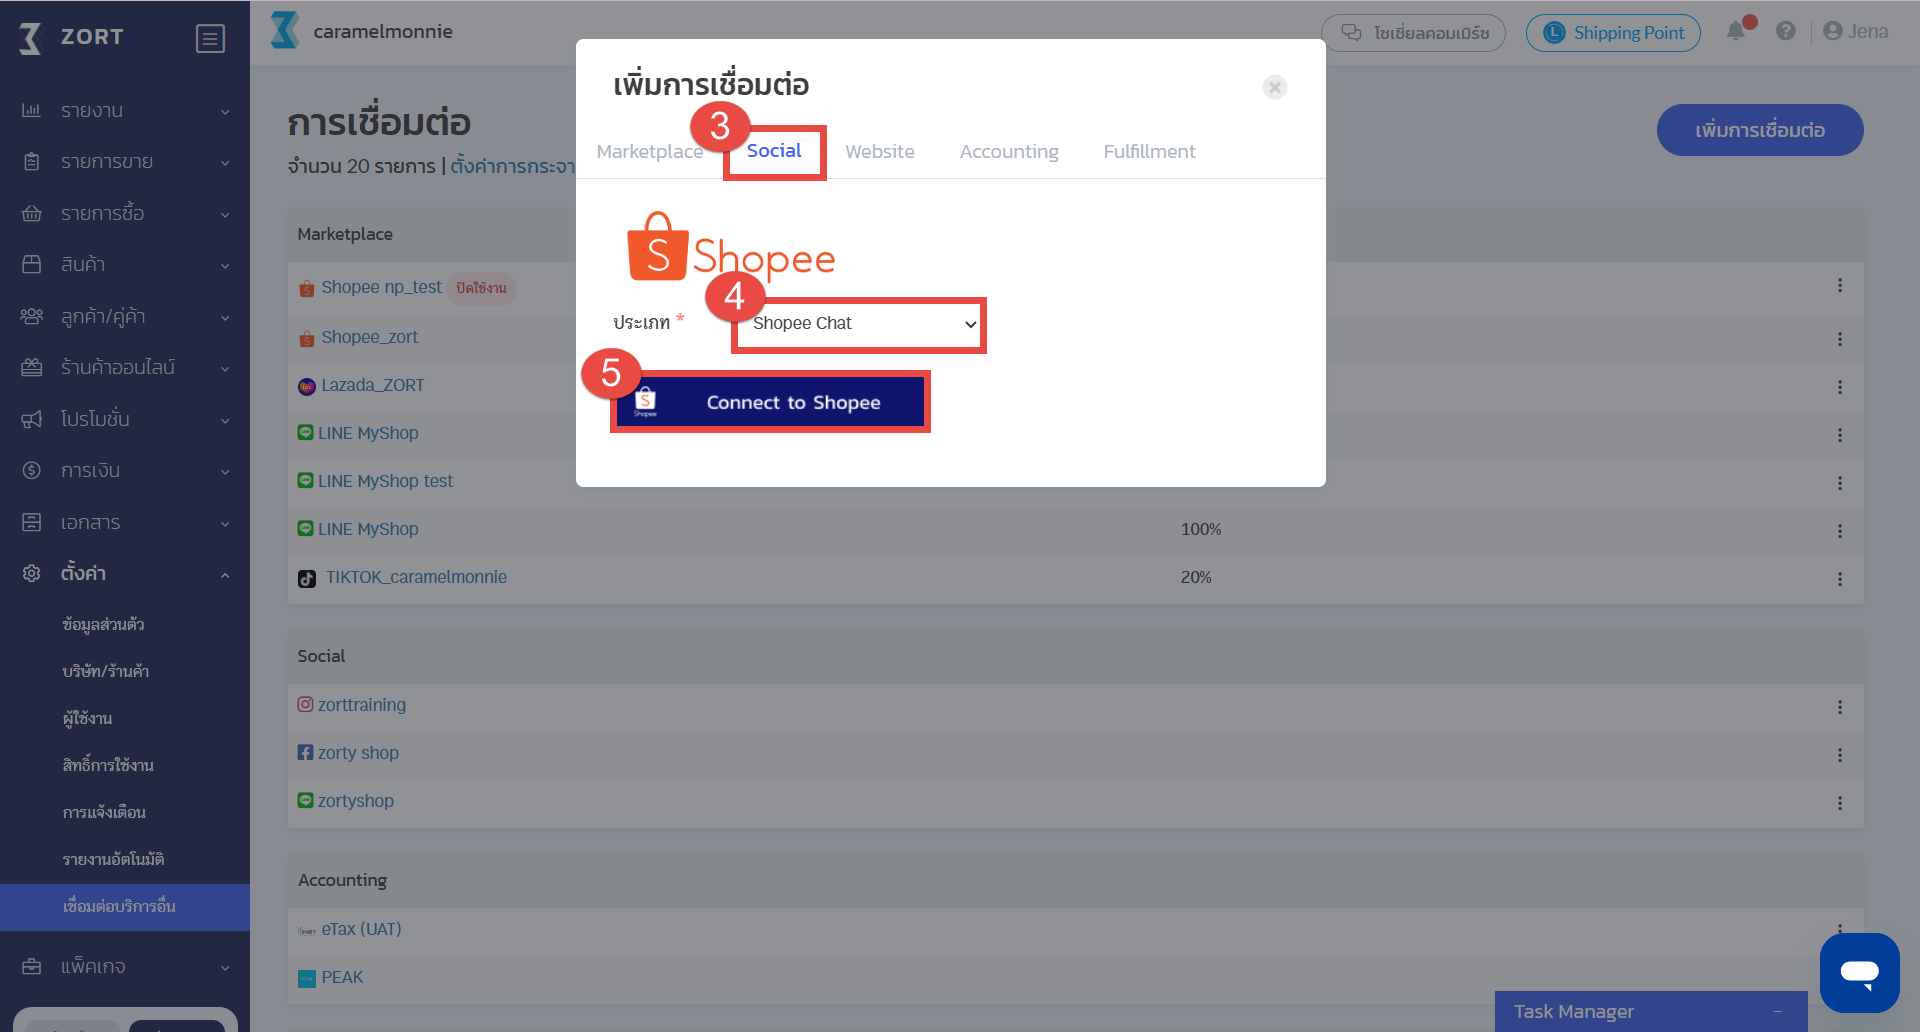Open options for zorttraining row
This screenshot has width=1920, height=1032.
point(1840,707)
